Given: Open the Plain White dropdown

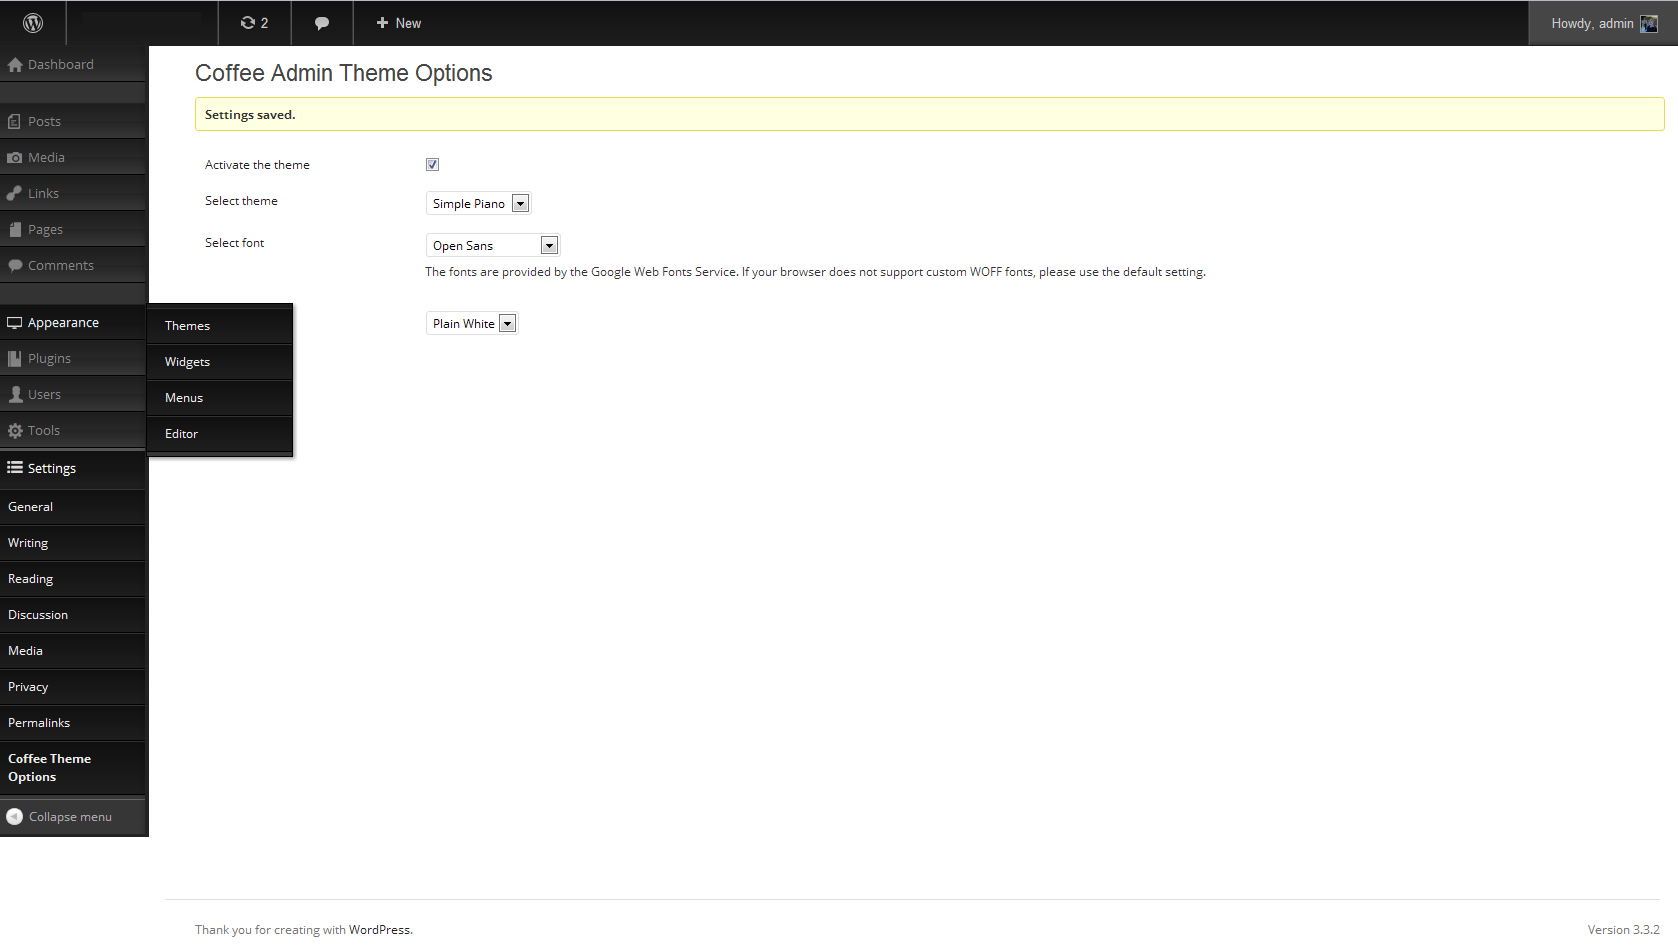Looking at the screenshot, I should pos(472,324).
